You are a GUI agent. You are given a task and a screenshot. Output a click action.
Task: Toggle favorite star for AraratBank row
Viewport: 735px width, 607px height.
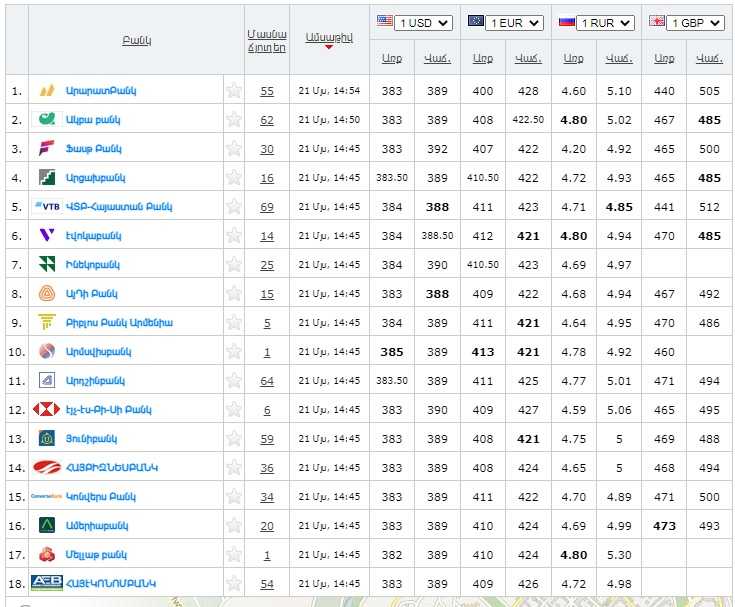coord(234,91)
